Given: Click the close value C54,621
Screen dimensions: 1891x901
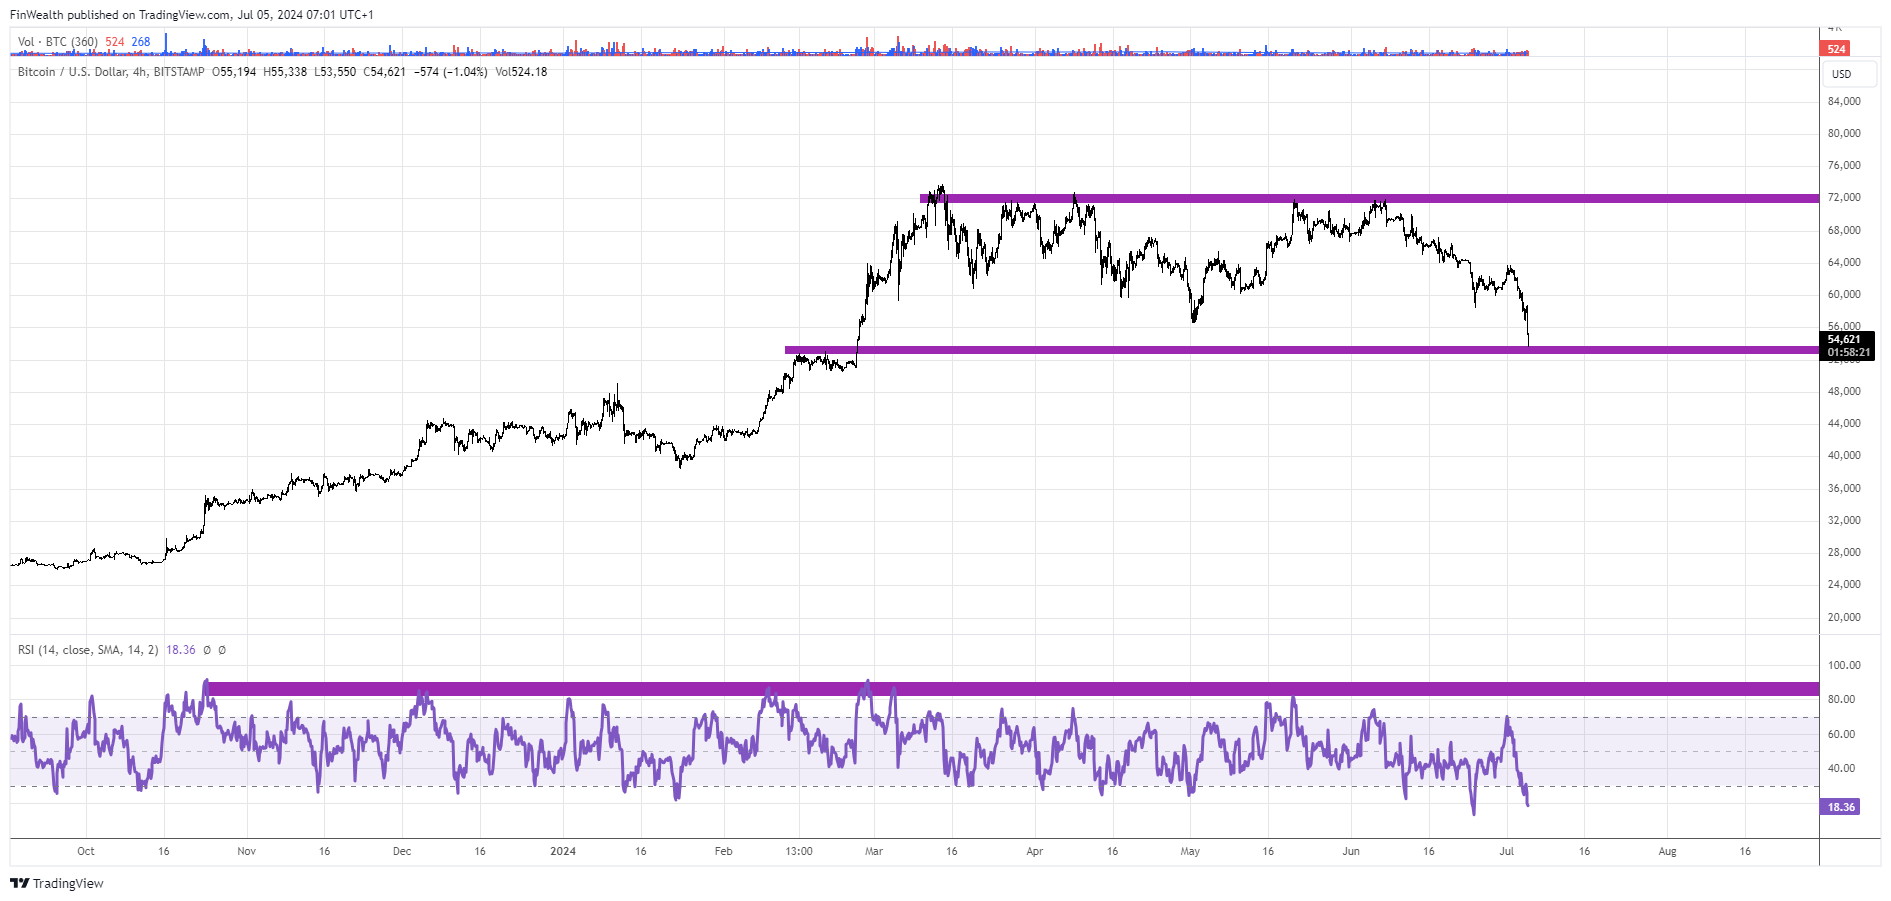Looking at the screenshot, I should [385, 72].
